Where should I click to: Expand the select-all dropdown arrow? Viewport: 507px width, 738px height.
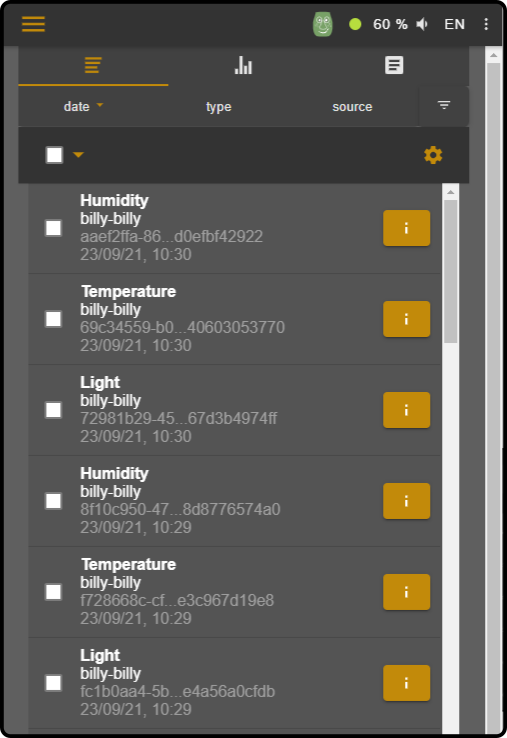point(79,155)
